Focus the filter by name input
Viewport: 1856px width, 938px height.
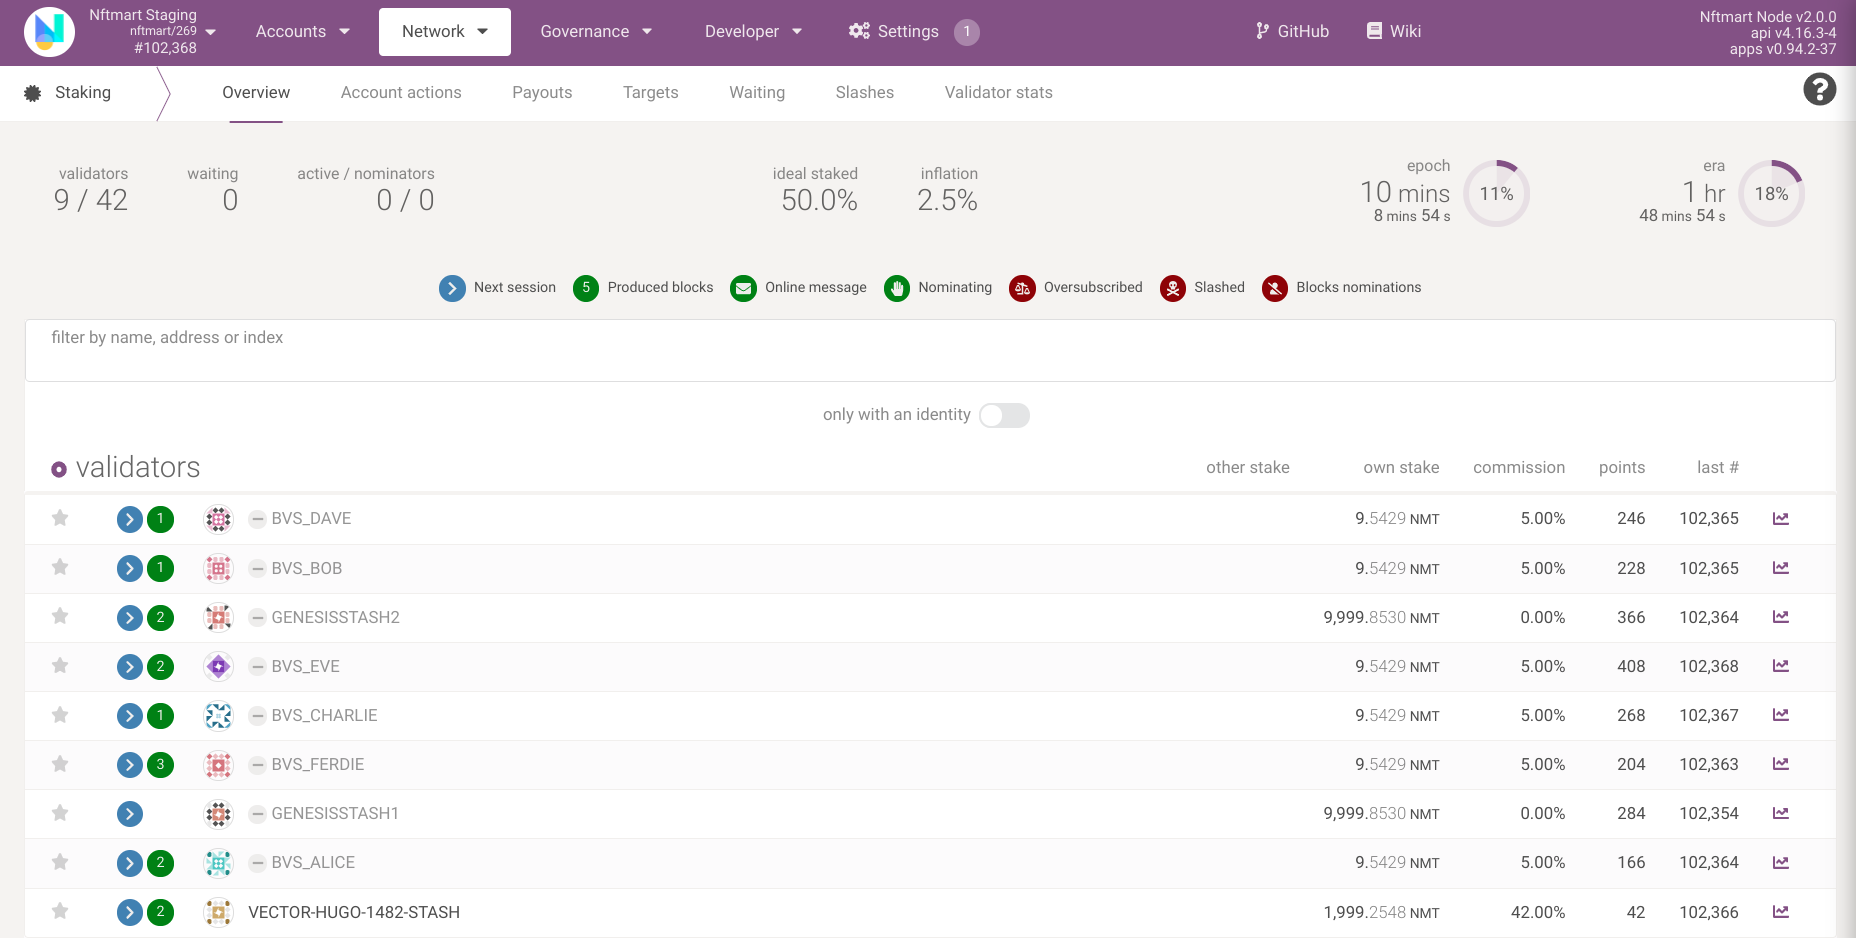[930, 350]
